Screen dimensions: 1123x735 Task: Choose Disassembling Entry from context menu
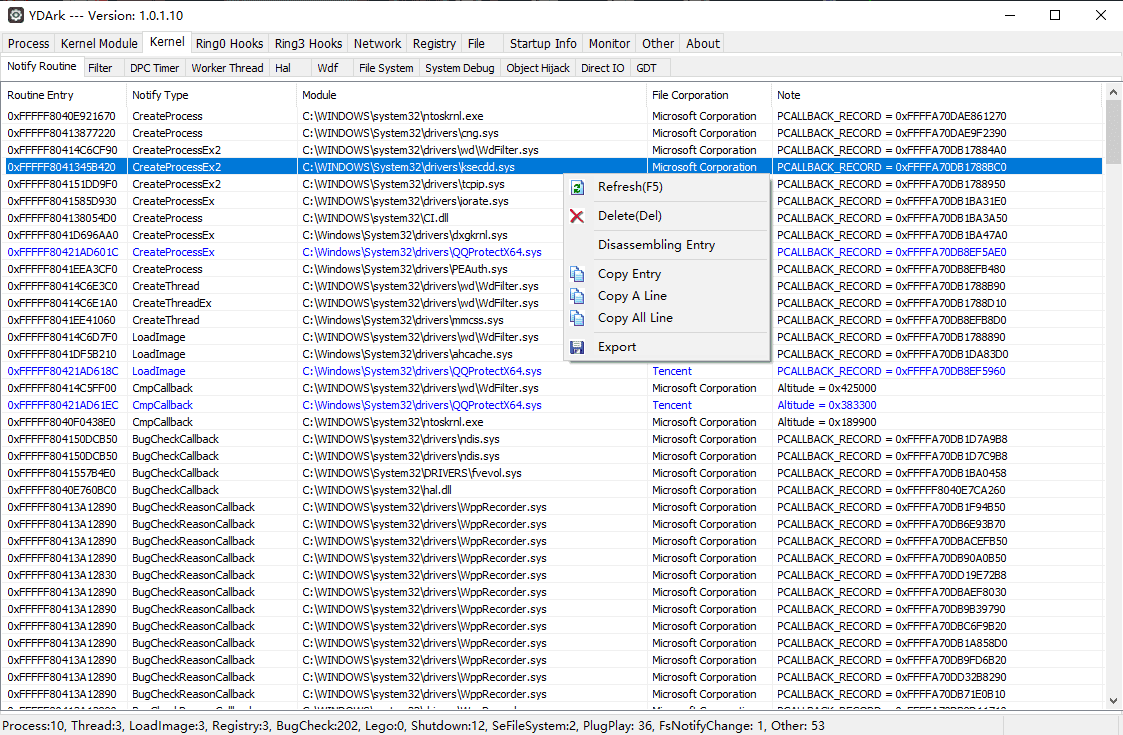click(667, 245)
